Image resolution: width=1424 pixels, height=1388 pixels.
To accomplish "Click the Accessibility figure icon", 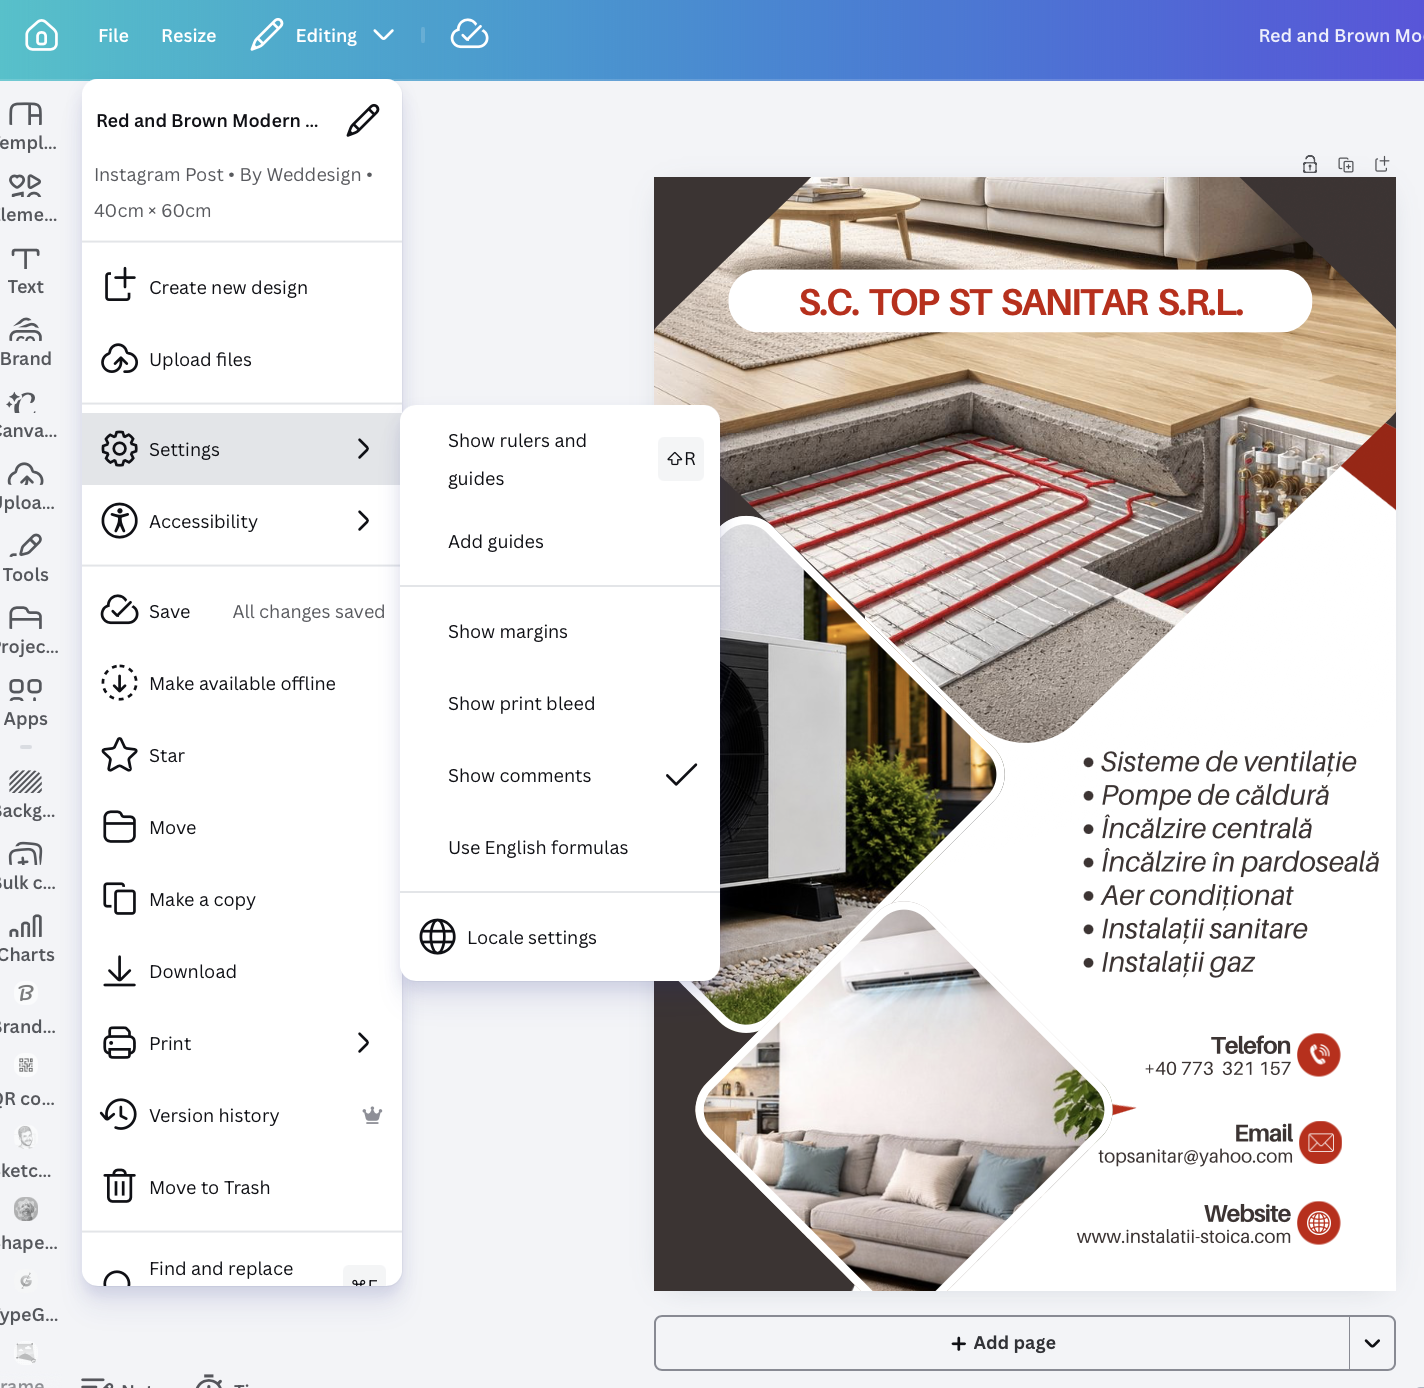I will tap(119, 521).
